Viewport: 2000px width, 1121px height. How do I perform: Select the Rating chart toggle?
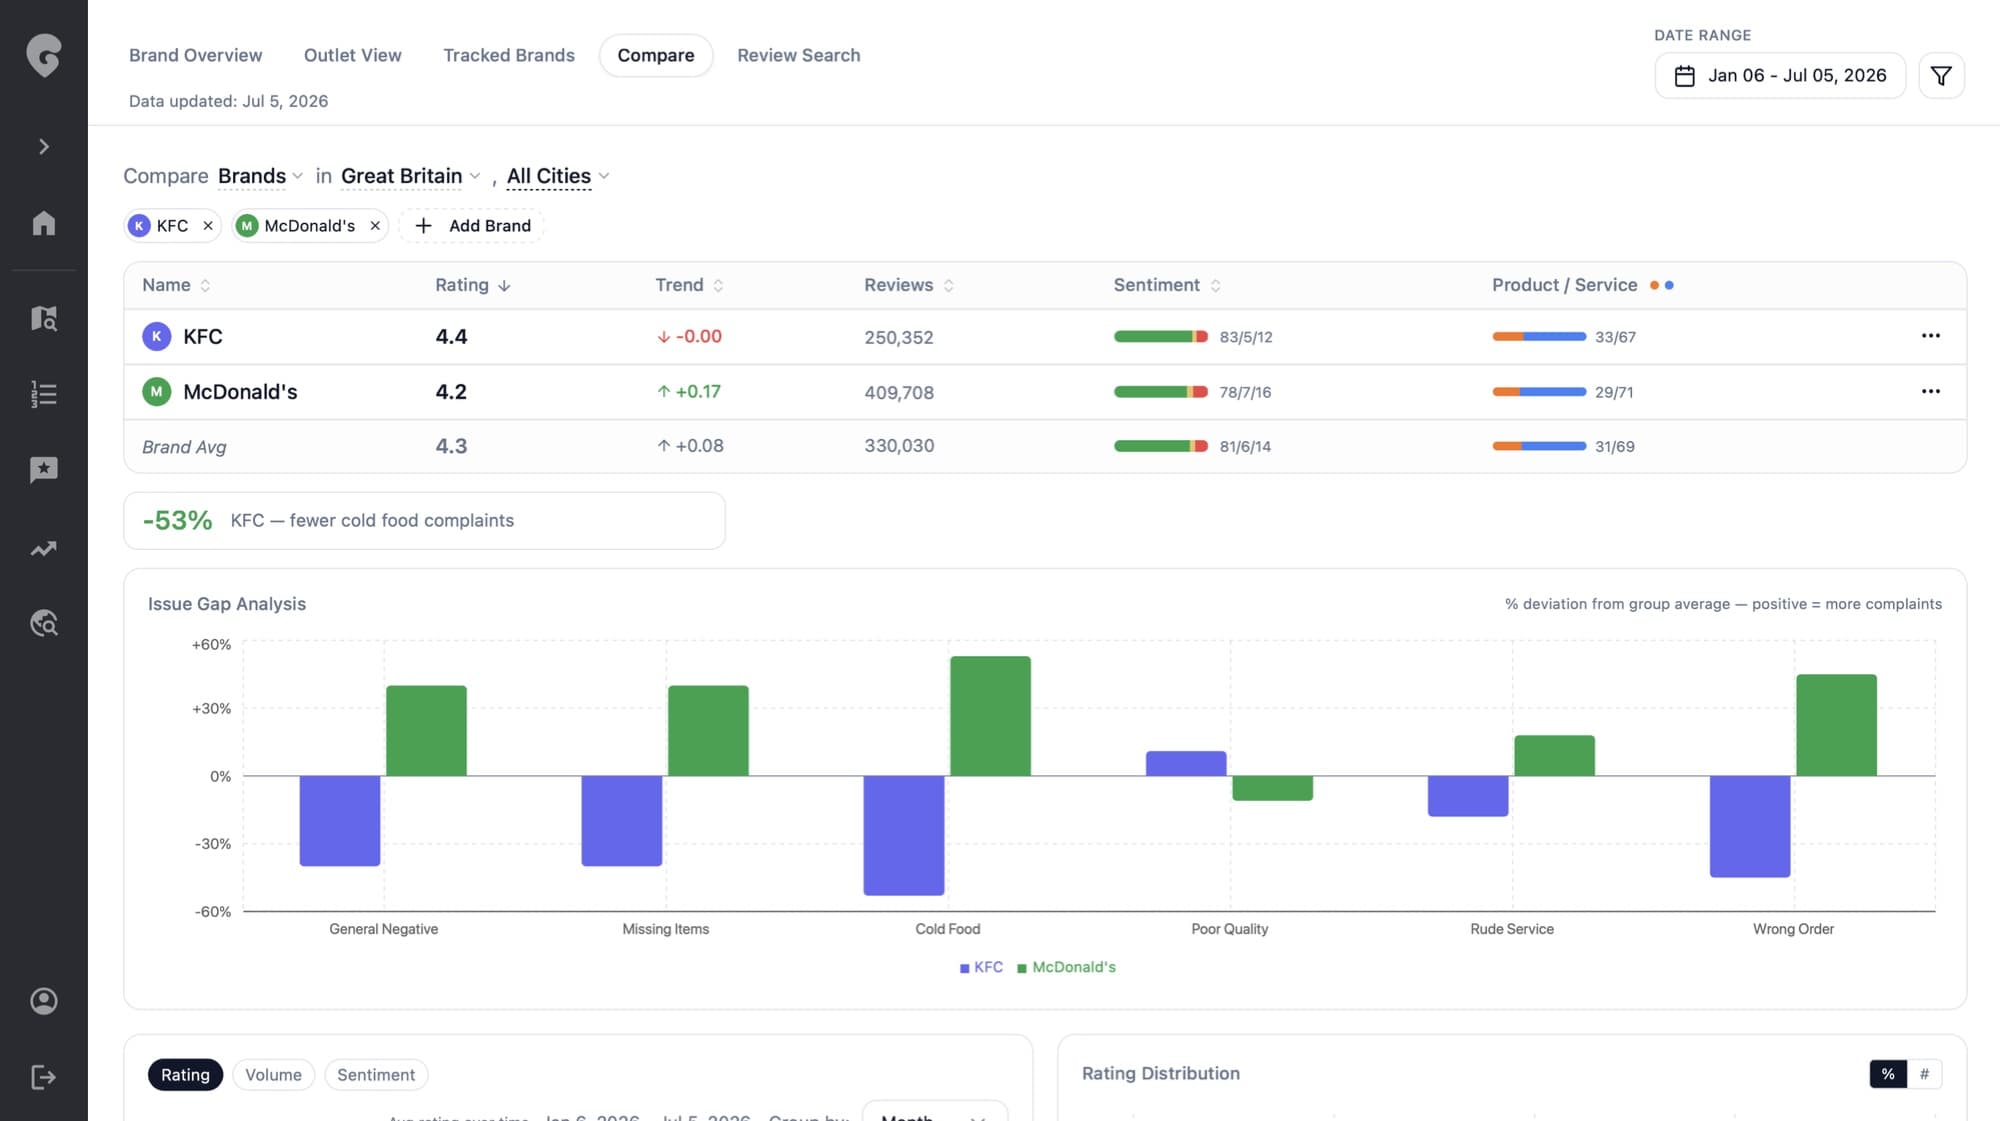pos(185,1075)
